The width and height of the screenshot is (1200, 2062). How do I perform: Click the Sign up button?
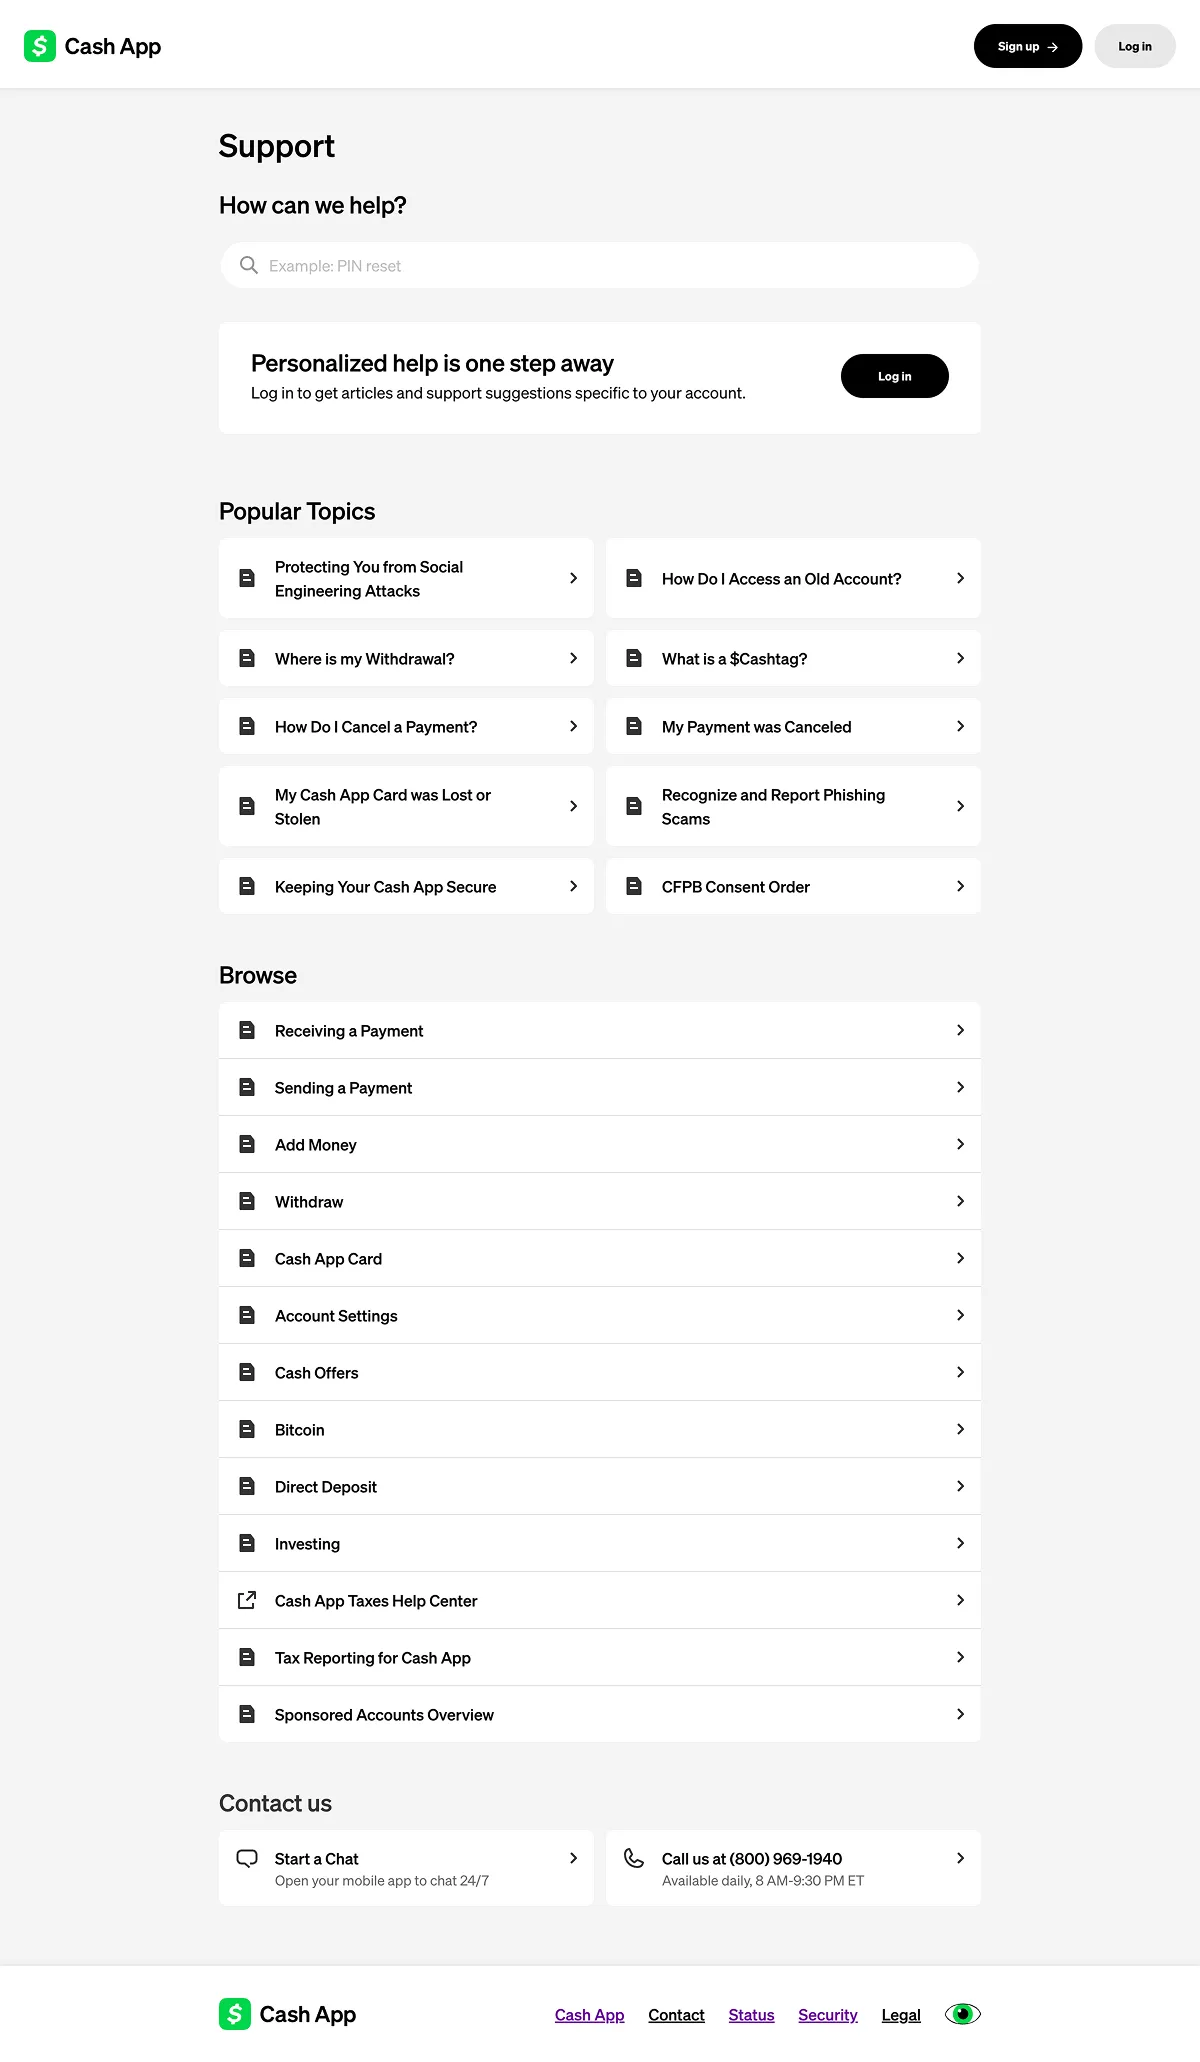[1027, 46]
